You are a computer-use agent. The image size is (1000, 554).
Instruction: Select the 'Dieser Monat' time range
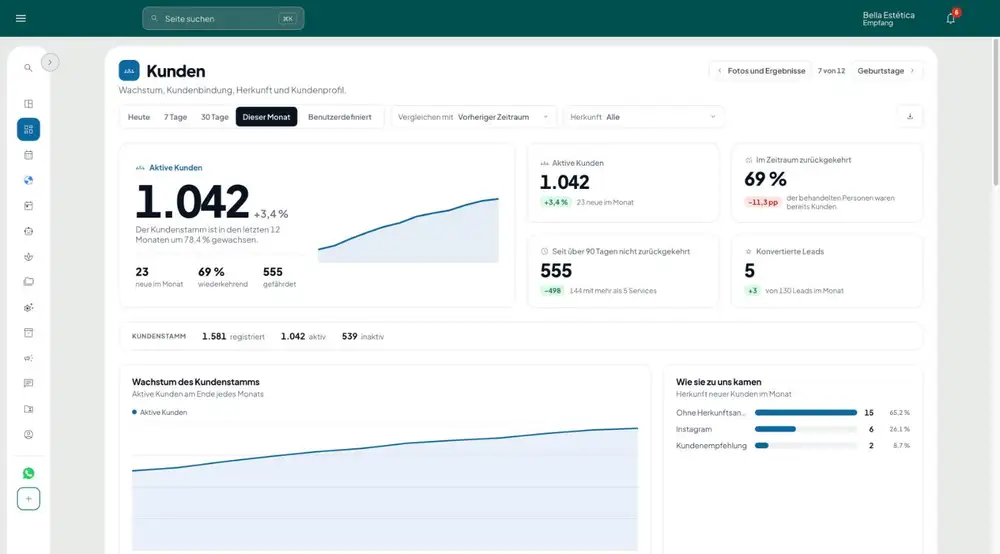[x=266, y=117]
